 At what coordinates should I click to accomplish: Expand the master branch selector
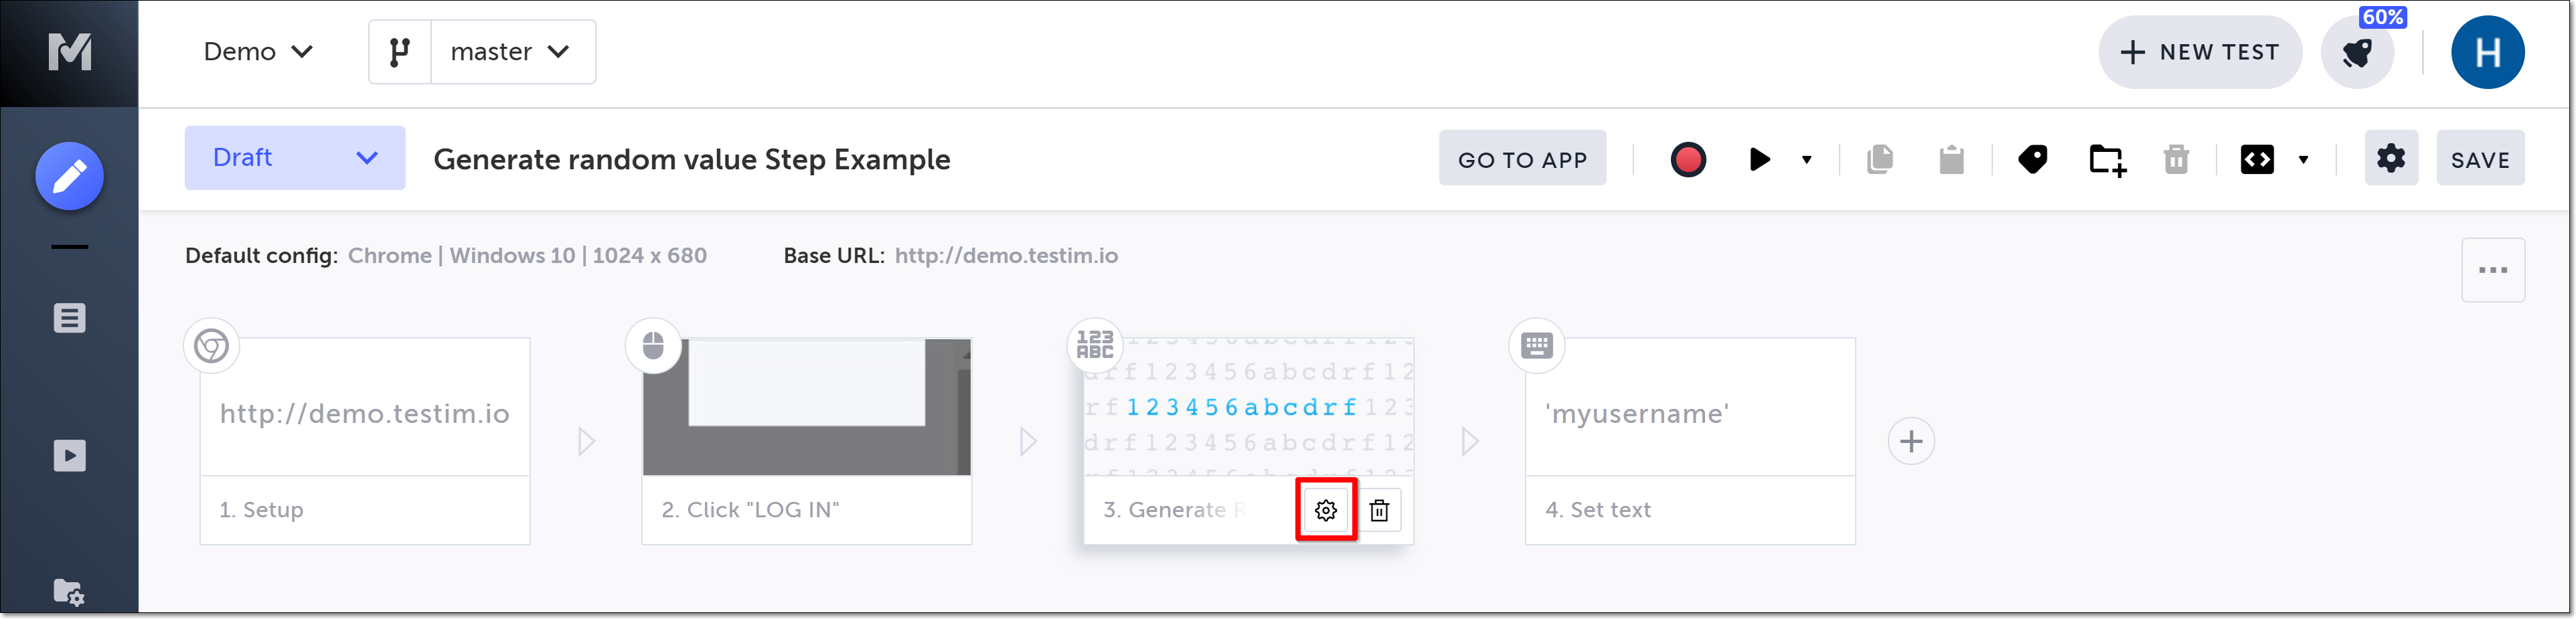[x=512, y=52]
